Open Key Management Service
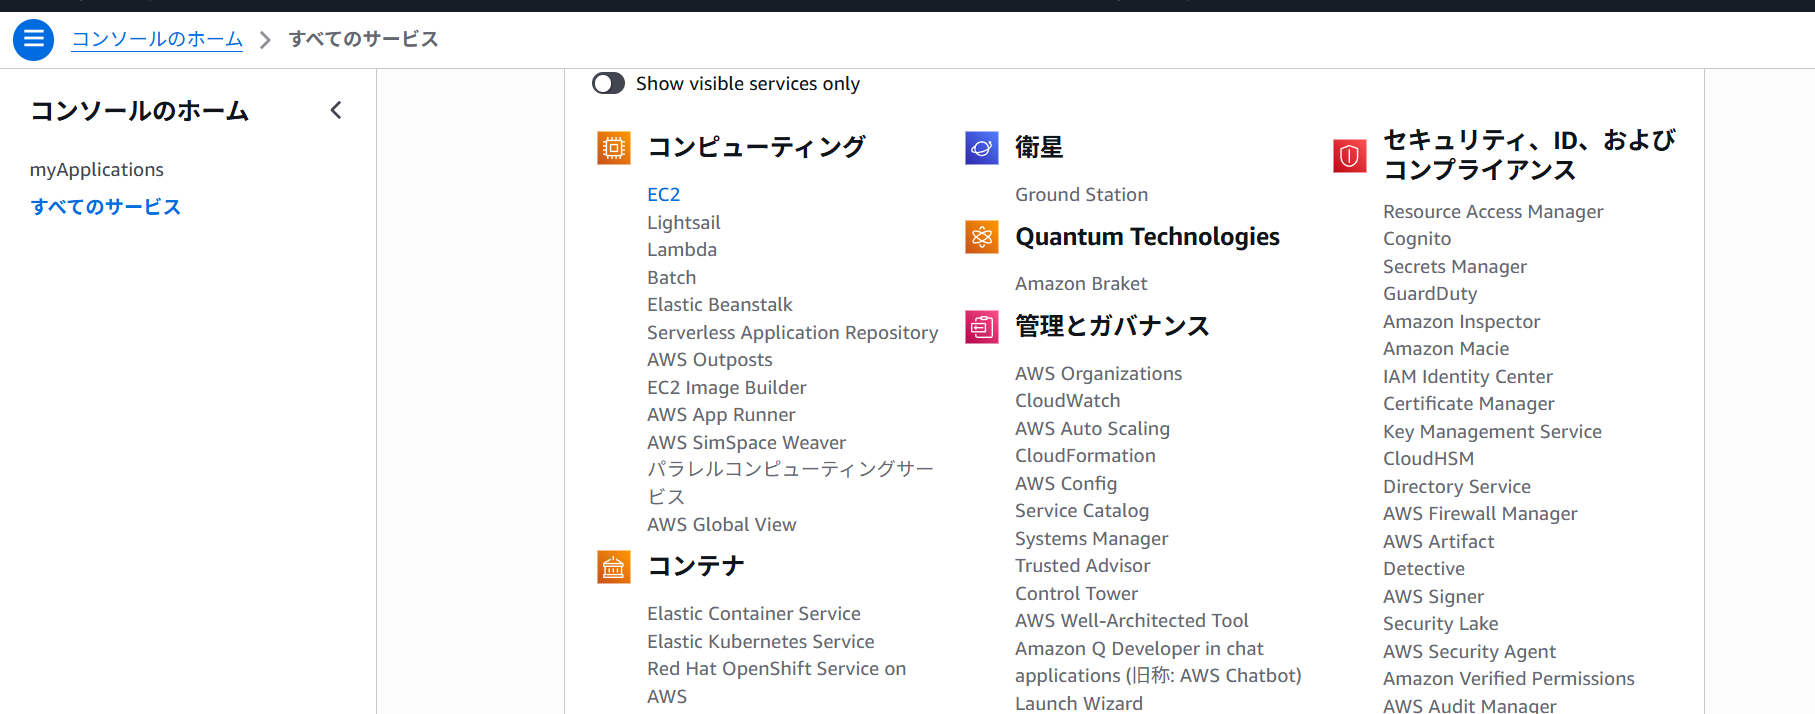1815x714 pixels. [x=1493, y=432]
